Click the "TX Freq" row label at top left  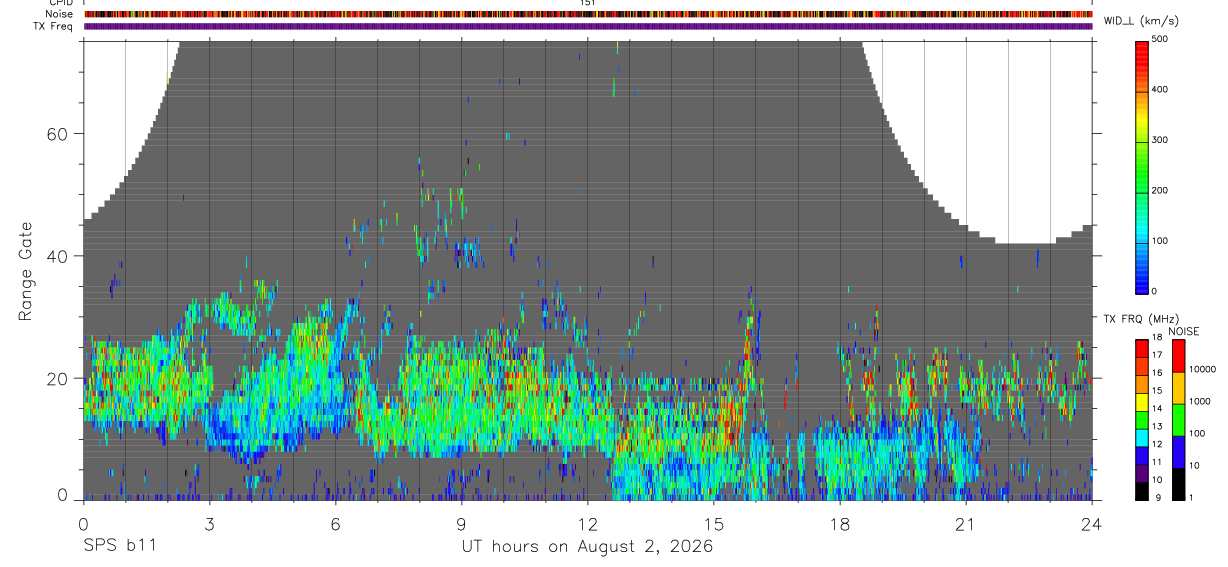point(54,27)
